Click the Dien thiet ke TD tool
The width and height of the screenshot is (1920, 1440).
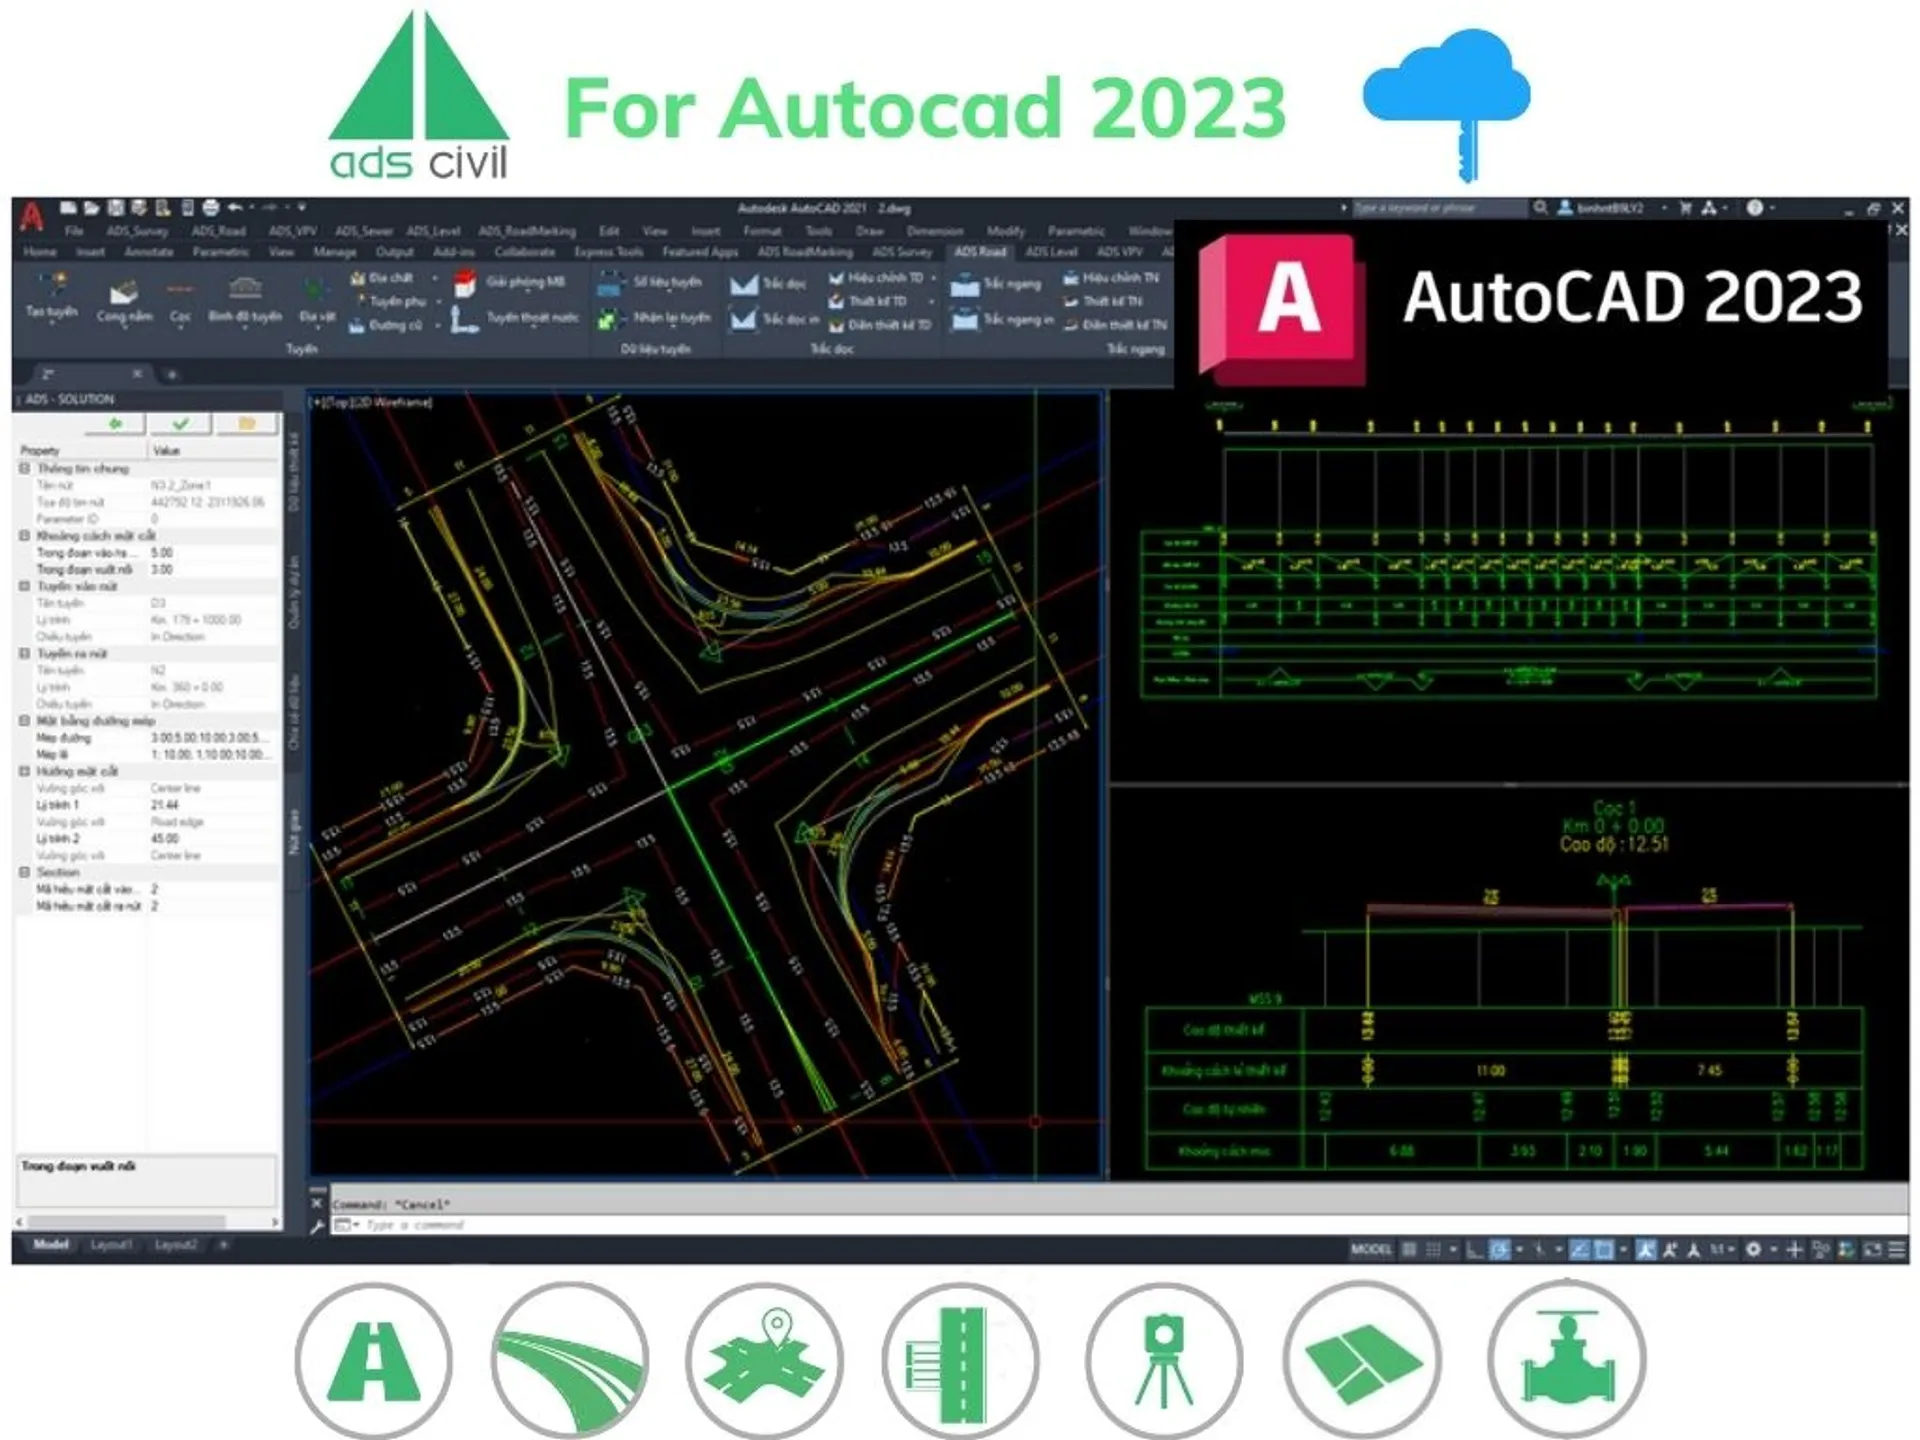coord(880,325)
